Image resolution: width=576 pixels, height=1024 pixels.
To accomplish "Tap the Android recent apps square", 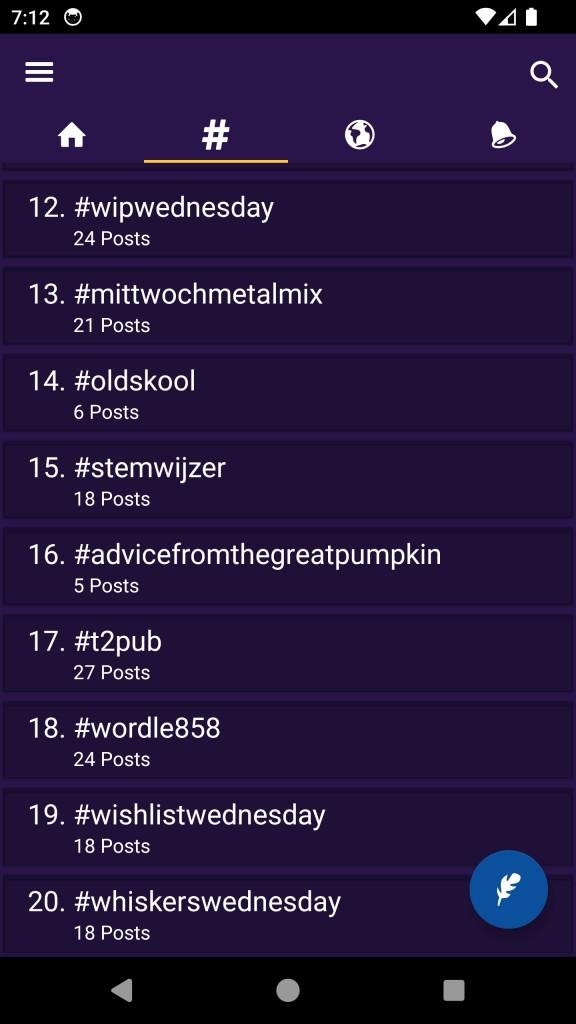I will click(454, 990).
